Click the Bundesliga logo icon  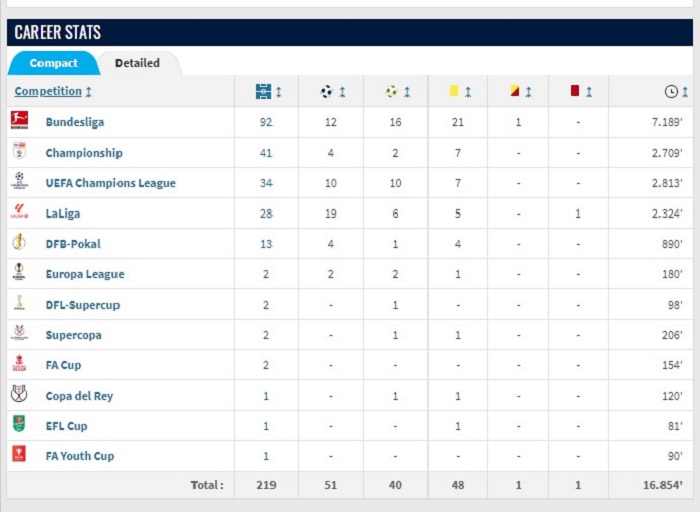(19, 121)
